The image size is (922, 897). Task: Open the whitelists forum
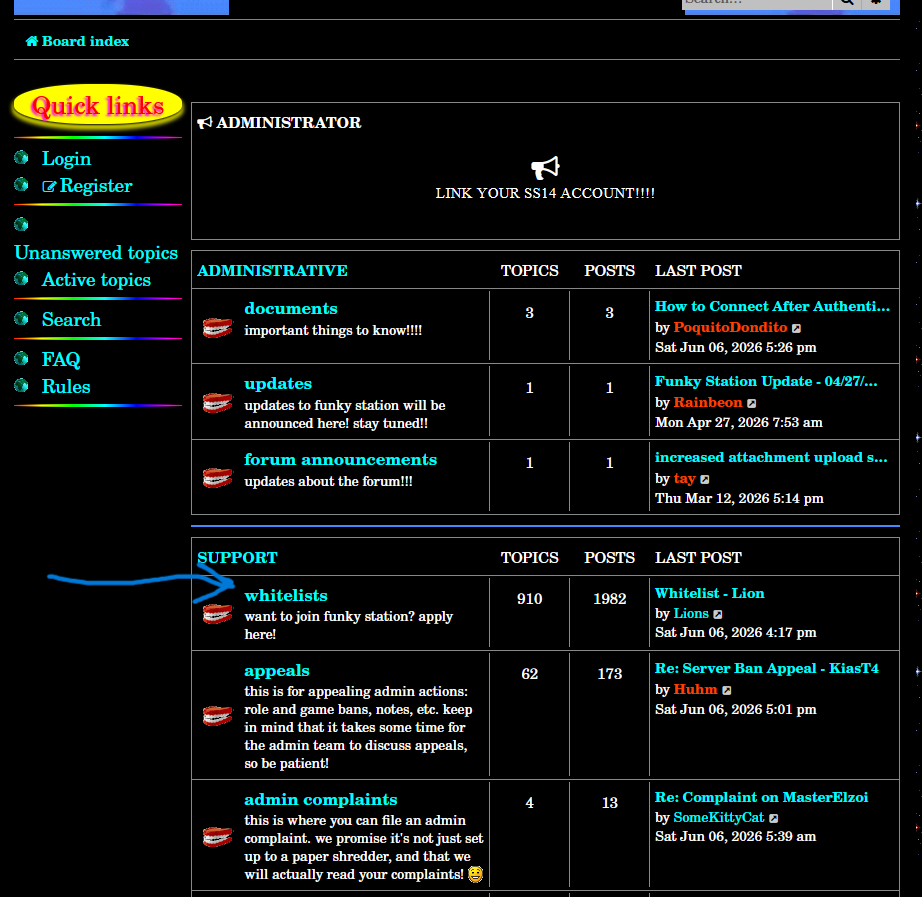[x=286, y=595]
